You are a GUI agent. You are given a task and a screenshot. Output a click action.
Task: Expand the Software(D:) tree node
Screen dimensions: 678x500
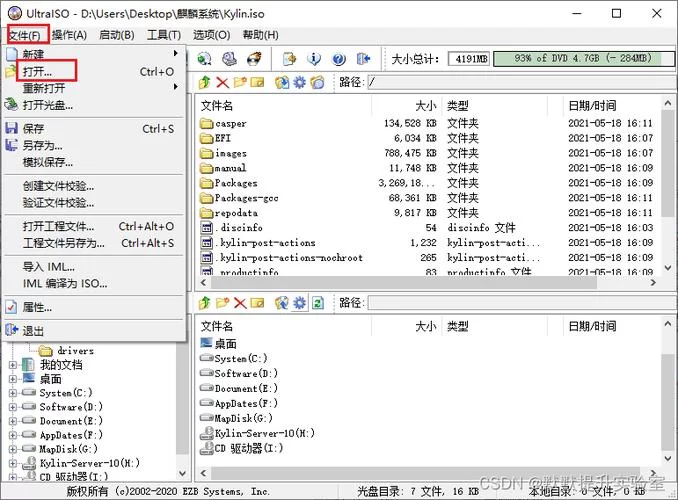click(13, 407)
